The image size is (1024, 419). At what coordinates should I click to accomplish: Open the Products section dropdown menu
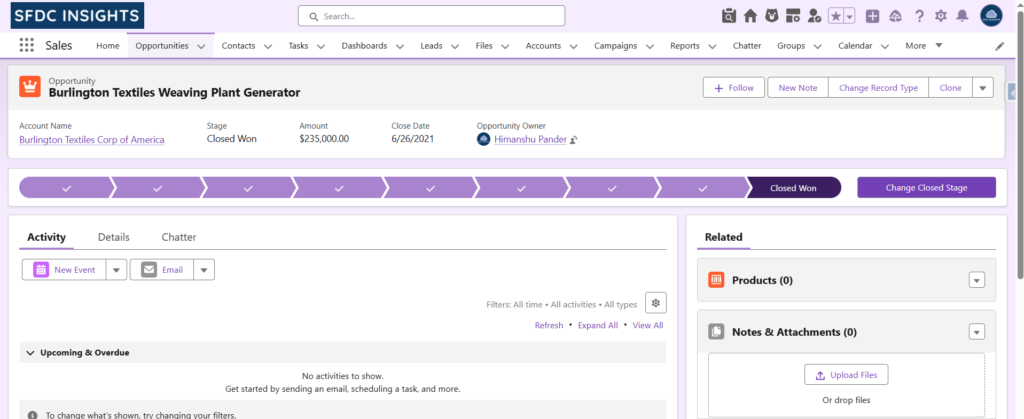[977, 281]
